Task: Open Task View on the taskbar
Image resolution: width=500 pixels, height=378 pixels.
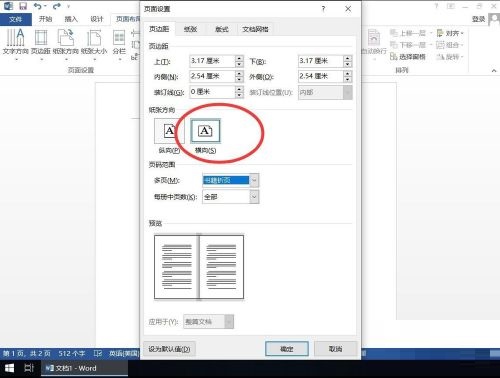Action: point(29,368)
